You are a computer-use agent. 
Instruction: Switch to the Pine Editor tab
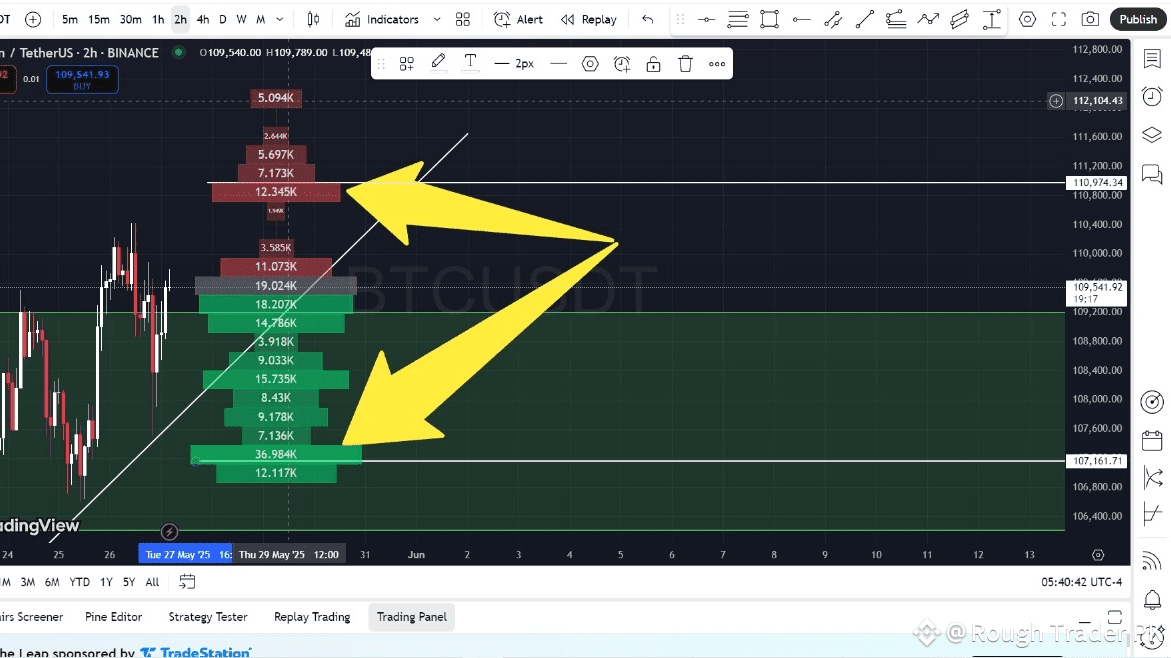pyautogui.click(x=113, y=616)
